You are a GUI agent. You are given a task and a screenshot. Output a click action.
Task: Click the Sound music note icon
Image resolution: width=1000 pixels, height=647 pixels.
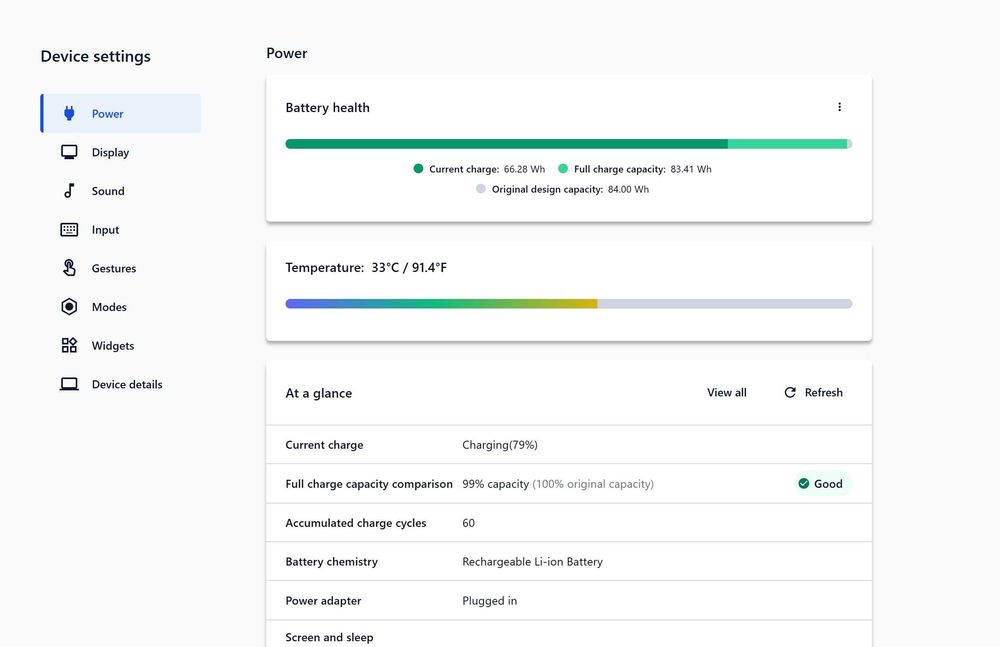click(x=69, y=191)
